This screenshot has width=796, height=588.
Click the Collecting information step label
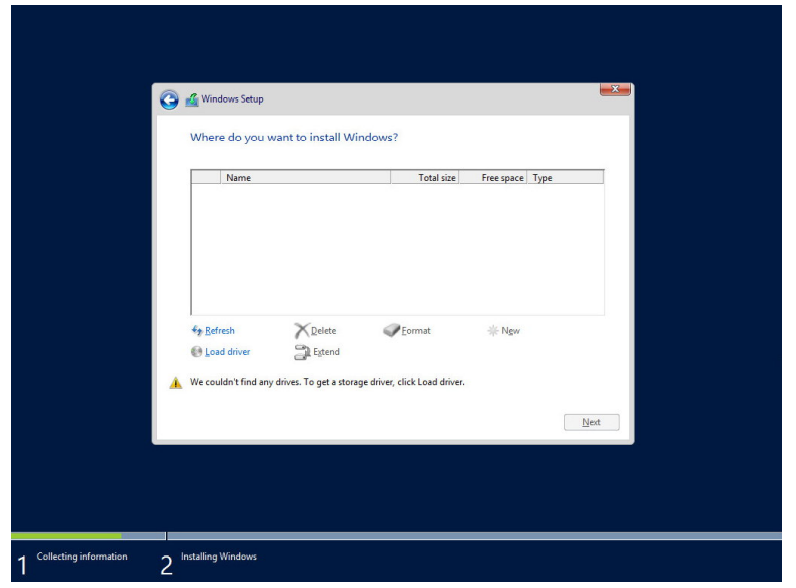pyautogui.click(x=82, y=557)
